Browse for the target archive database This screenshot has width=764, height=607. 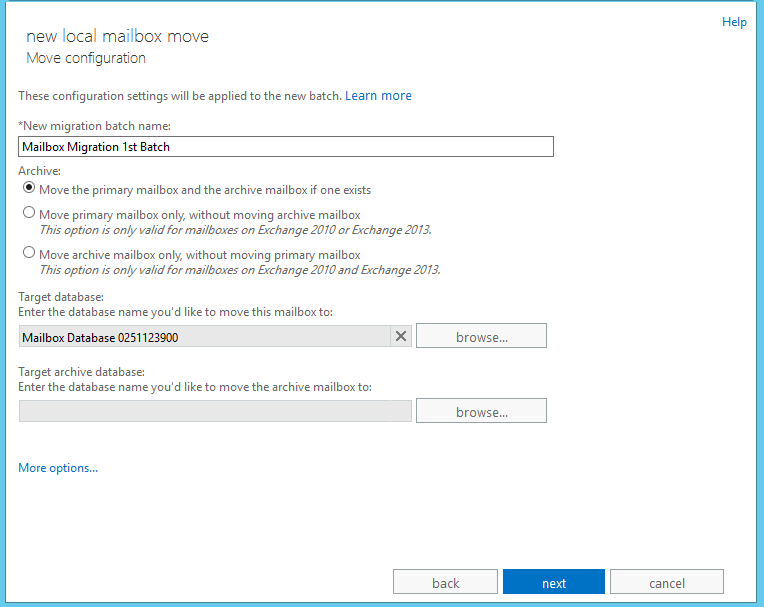[481, 411]
